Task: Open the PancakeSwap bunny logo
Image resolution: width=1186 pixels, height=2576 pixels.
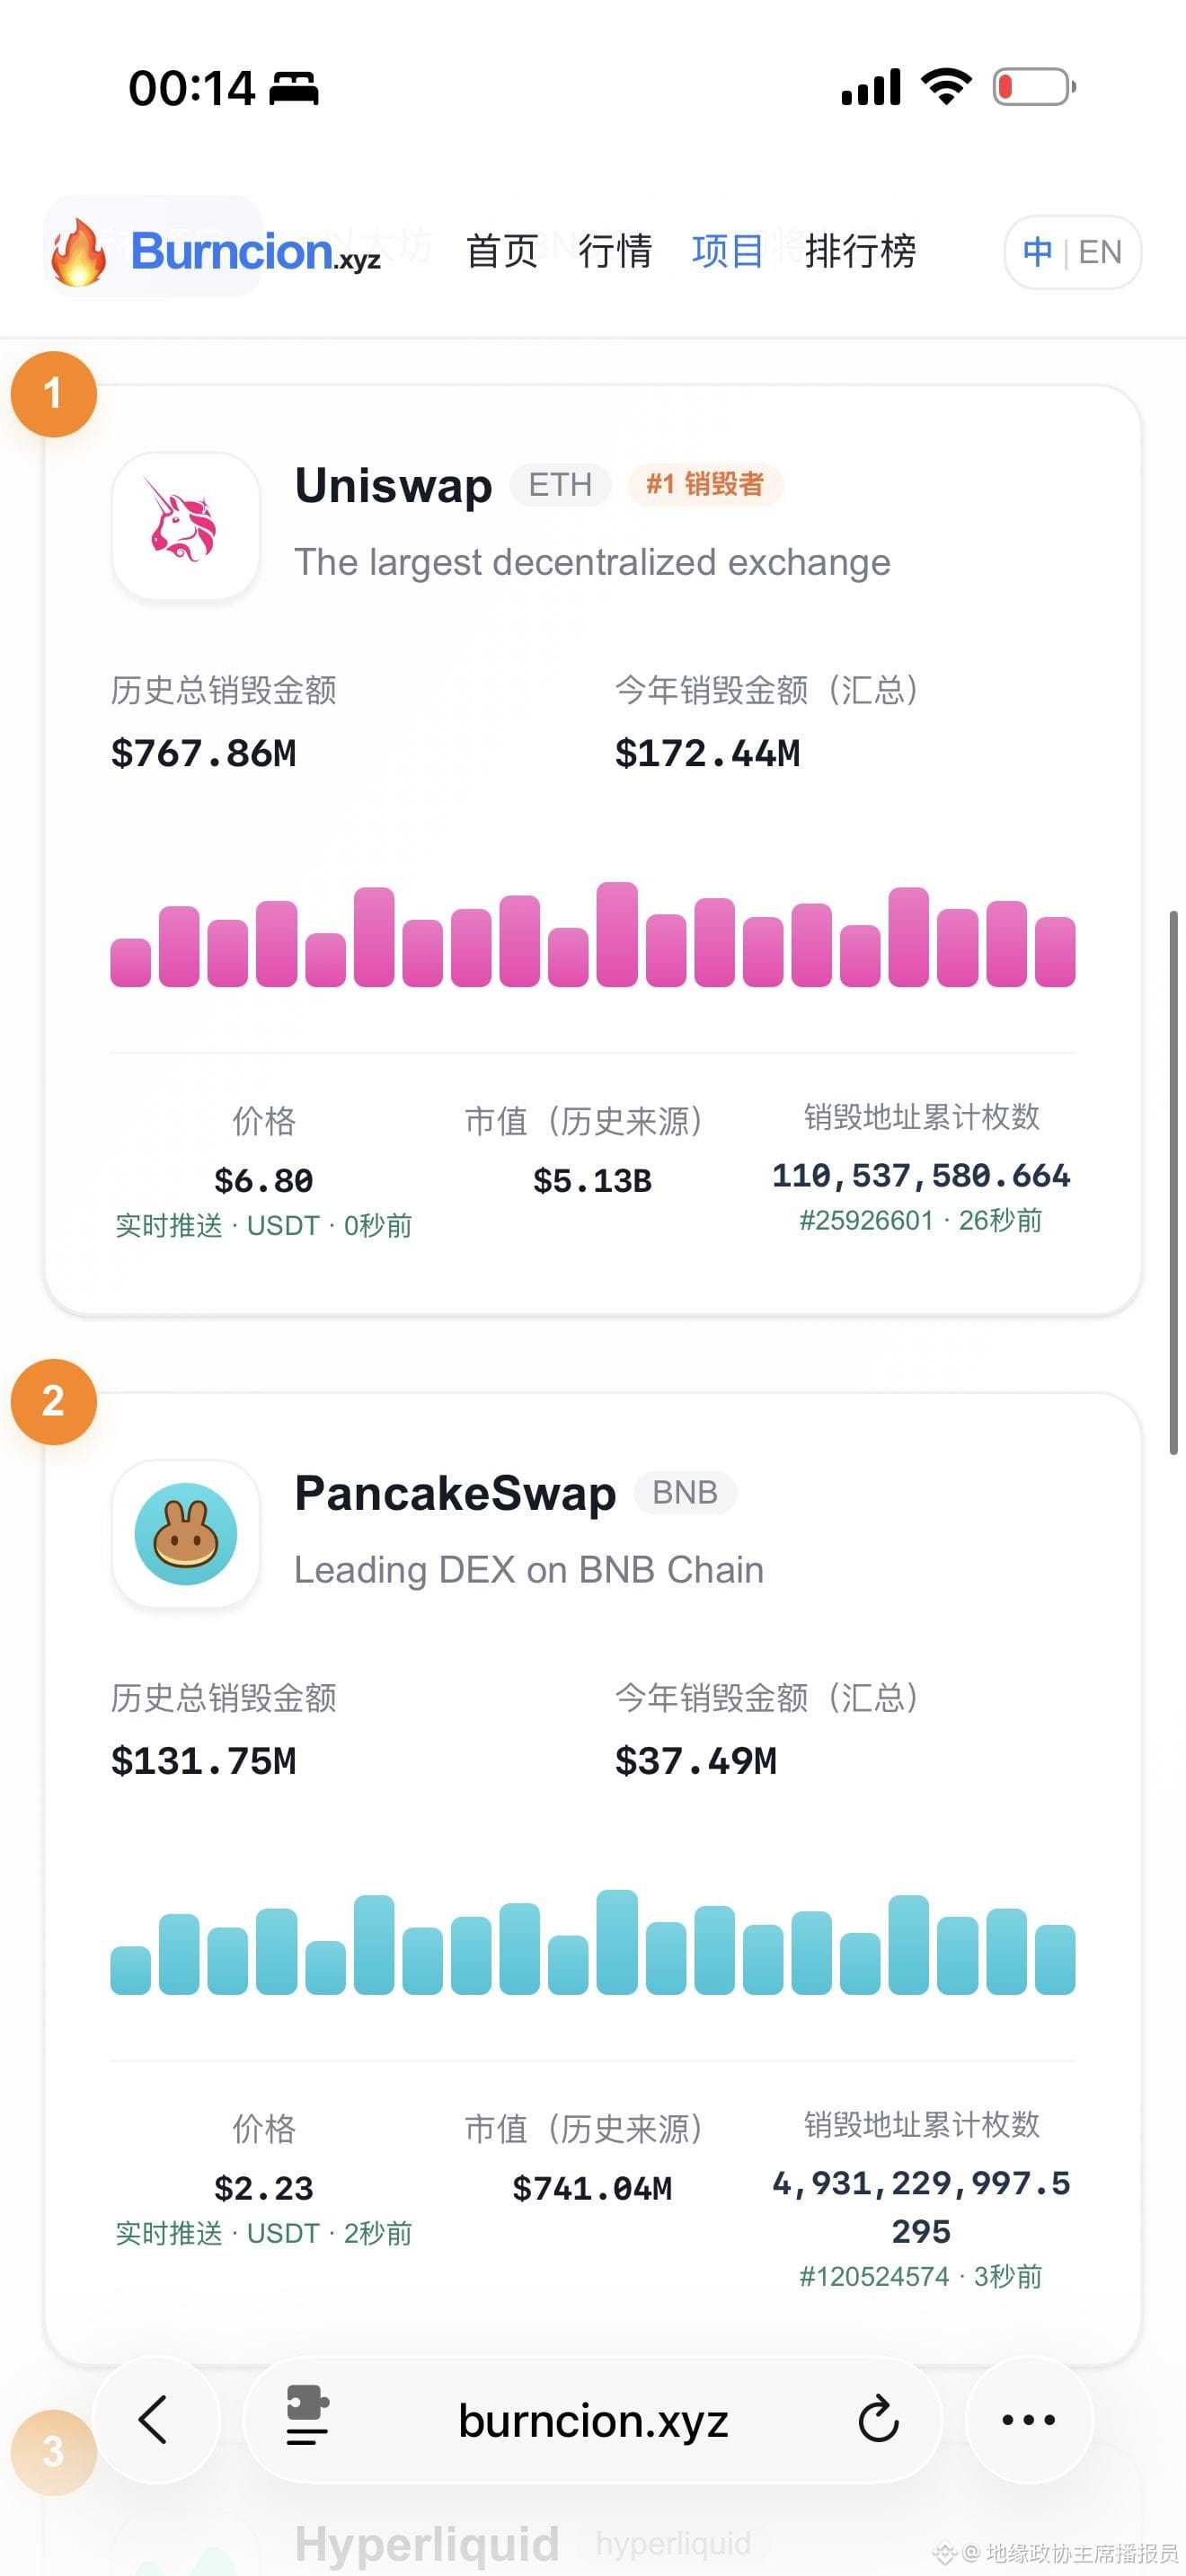Action: coord(186,1534)
